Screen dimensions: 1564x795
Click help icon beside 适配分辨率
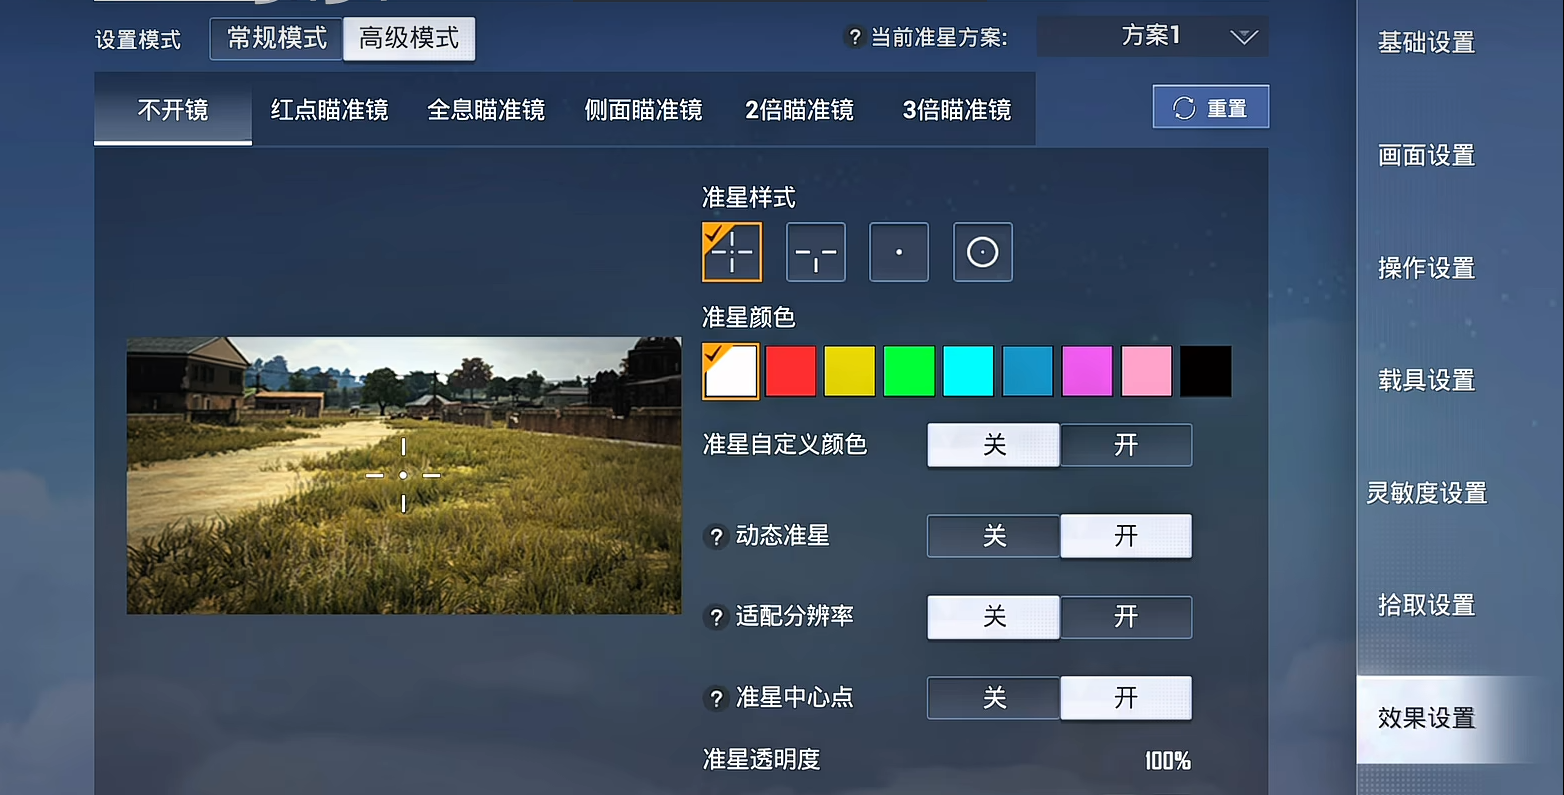pos(716,617)
